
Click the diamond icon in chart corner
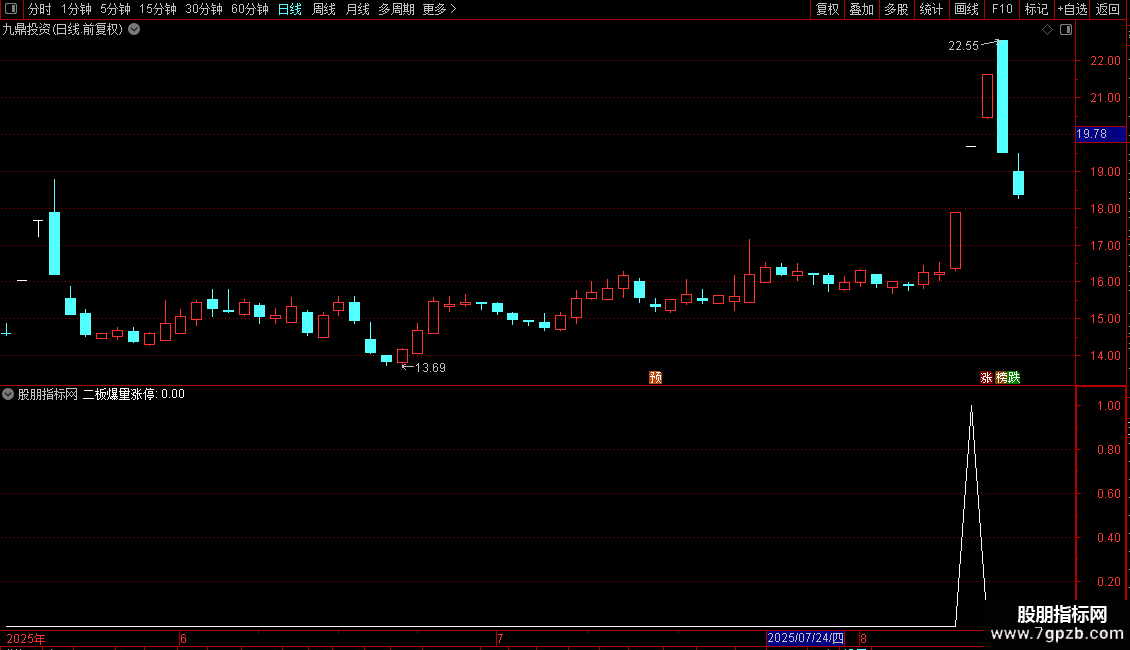(1048, 30)
